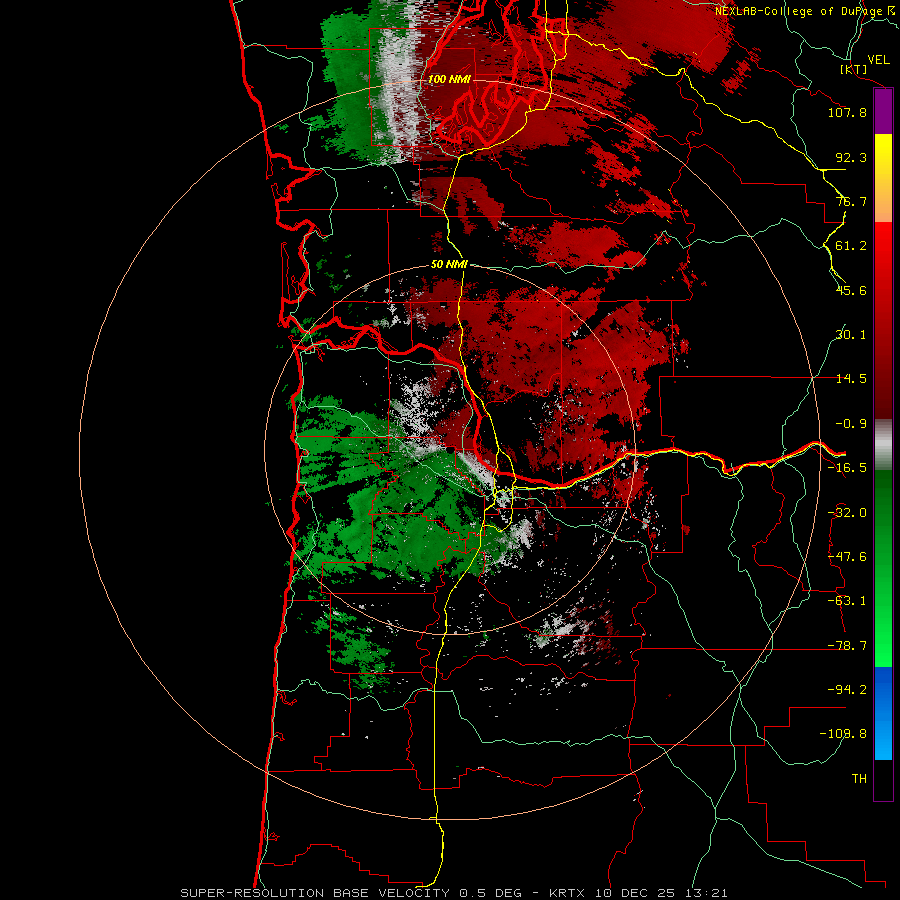The image size is (900, 900).
Task: Click the 92.3 velocity scale value
Action: pos(851,157)
